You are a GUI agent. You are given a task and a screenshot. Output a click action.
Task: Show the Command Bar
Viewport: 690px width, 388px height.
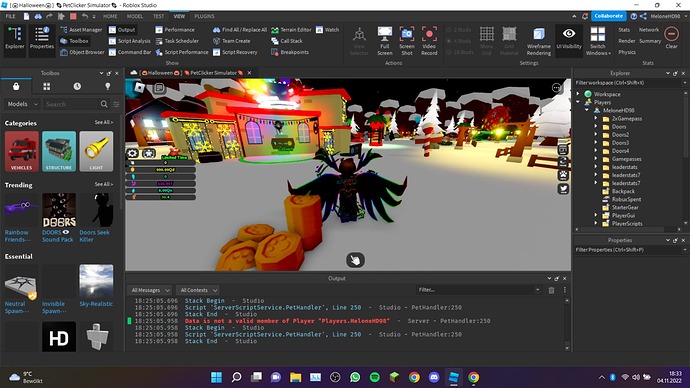tap(130, 52)
